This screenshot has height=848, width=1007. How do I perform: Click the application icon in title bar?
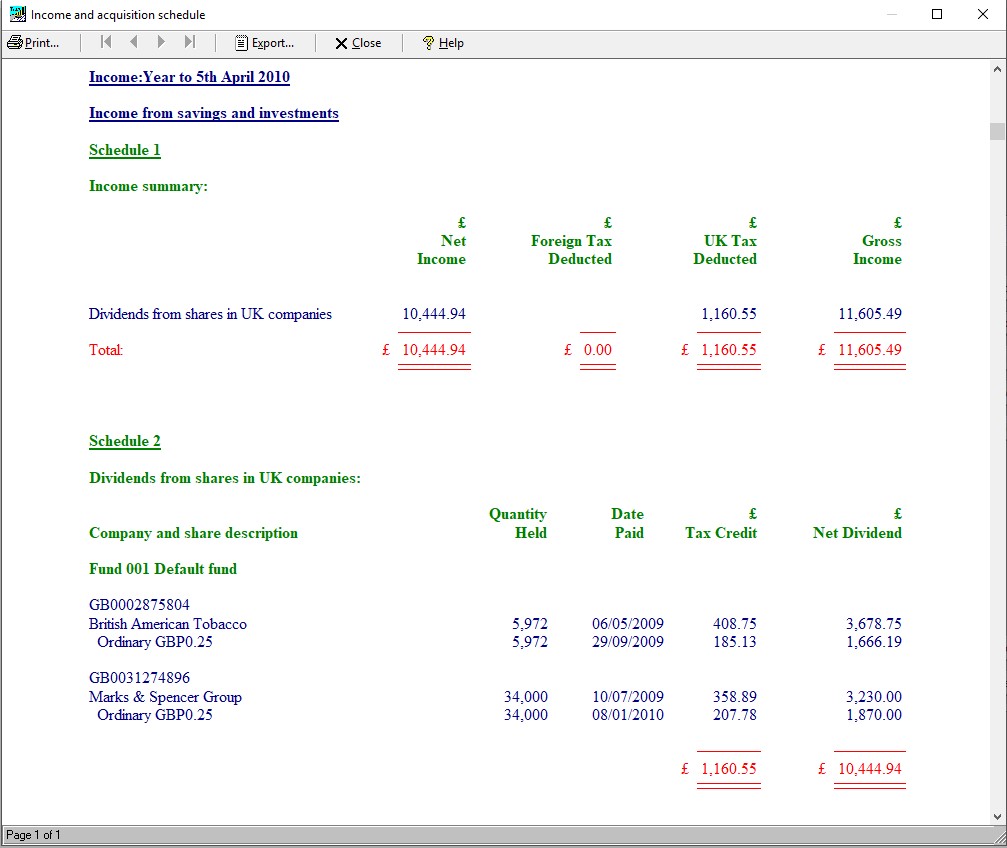[x=17, y=14]
